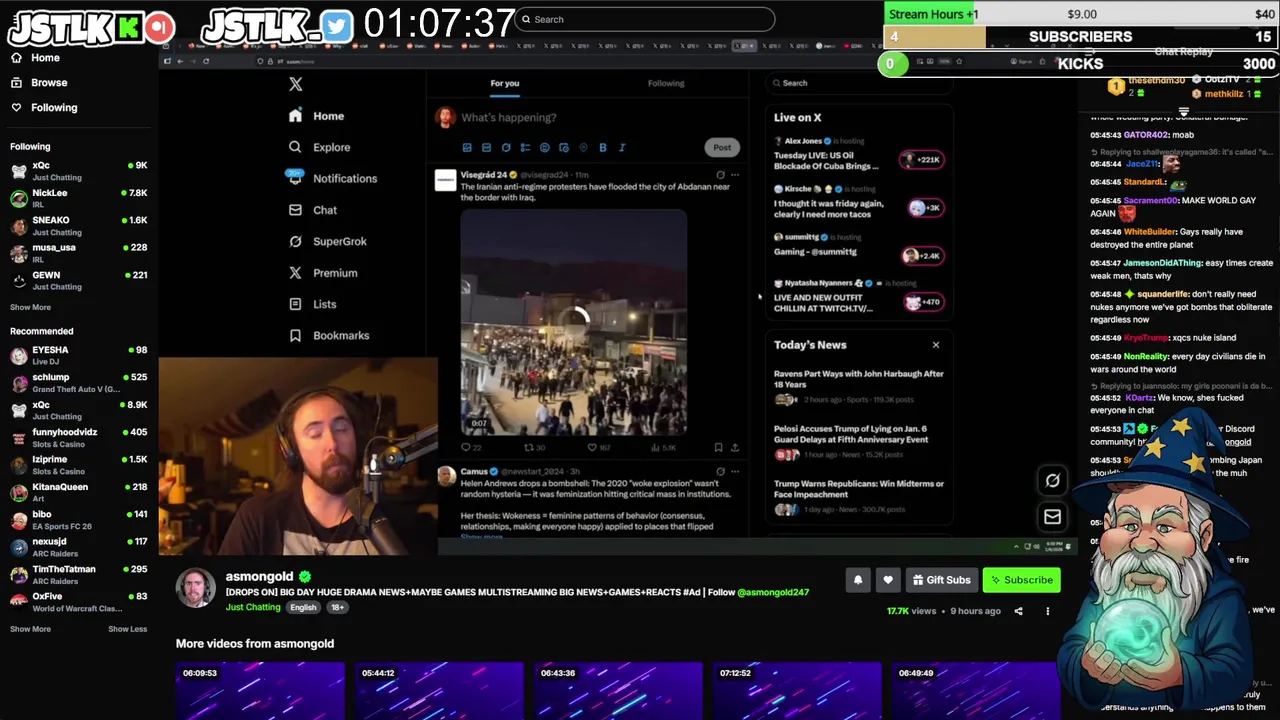1280x720 pixels.
Task: Toggle bold formatting in X composer
Action: 603,147
